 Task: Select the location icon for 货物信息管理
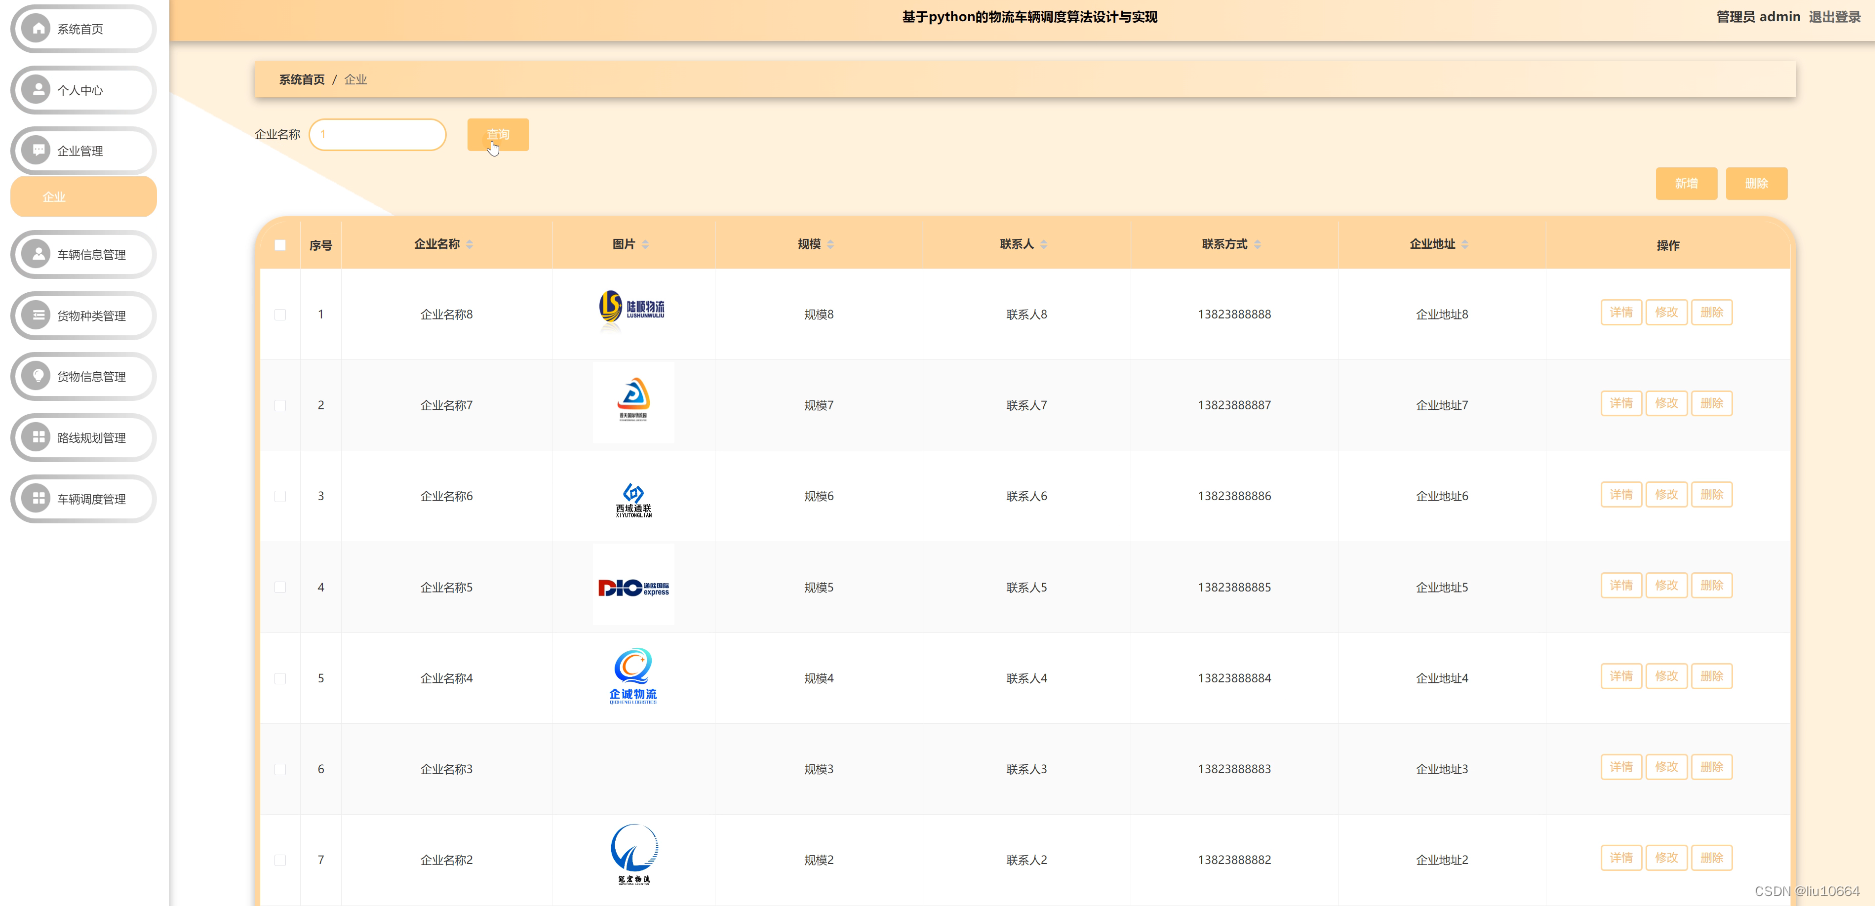37,376
